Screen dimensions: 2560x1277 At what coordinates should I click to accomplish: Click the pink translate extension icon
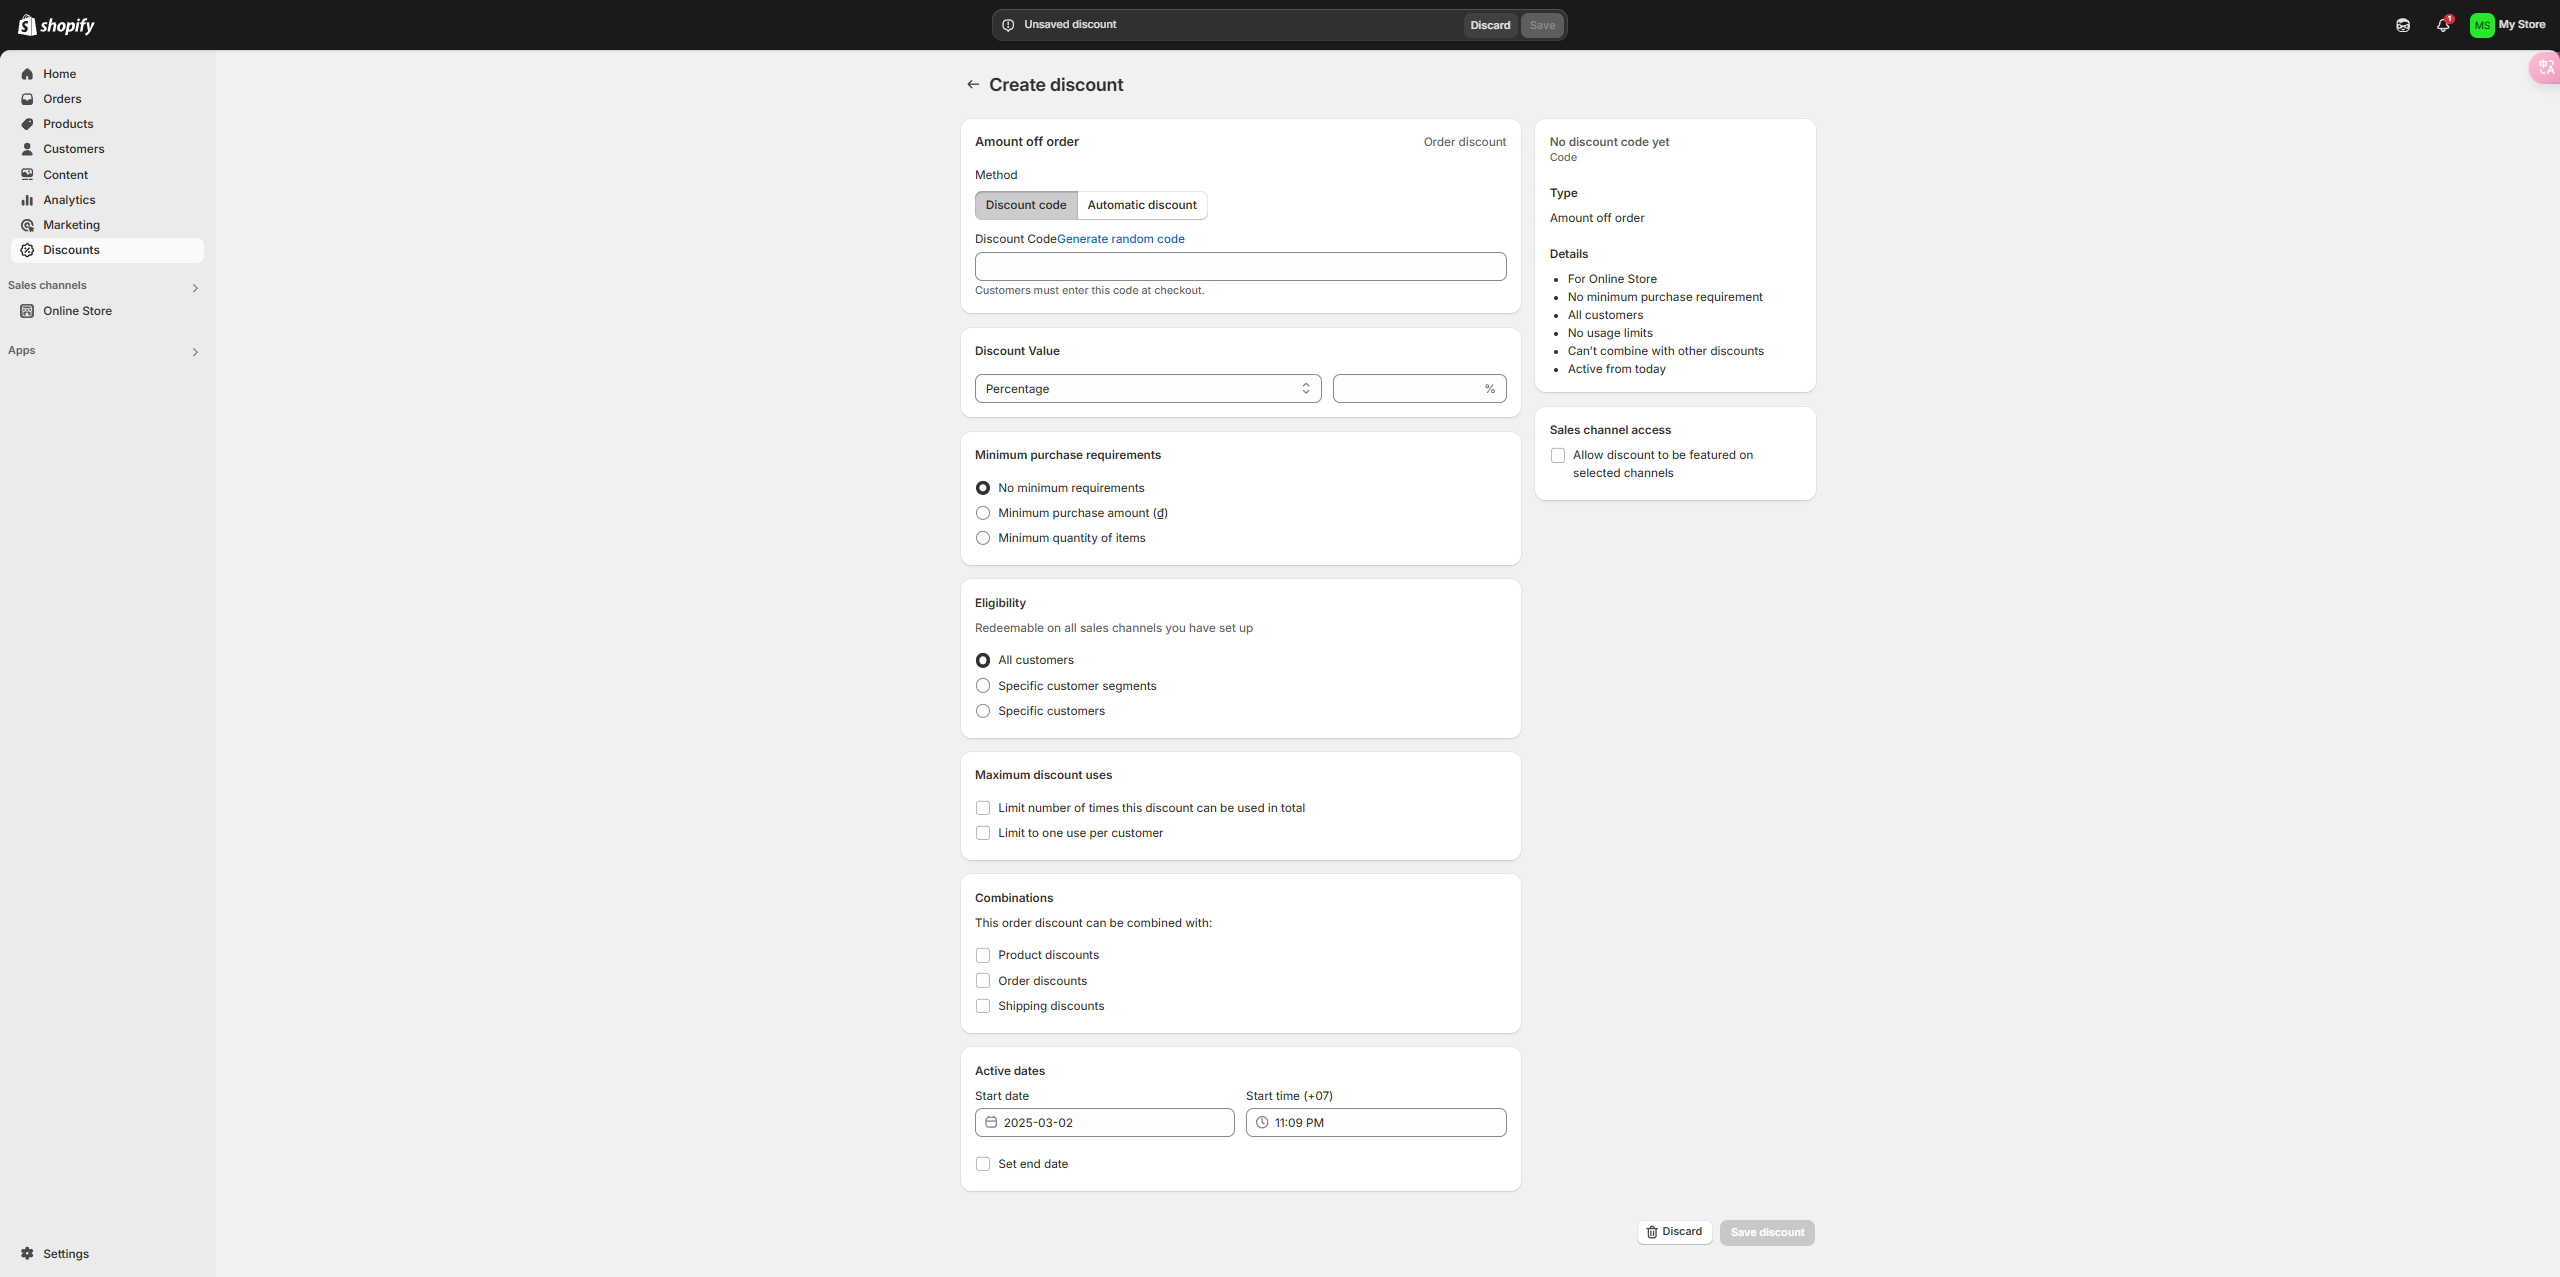[x=2546, y=67]
